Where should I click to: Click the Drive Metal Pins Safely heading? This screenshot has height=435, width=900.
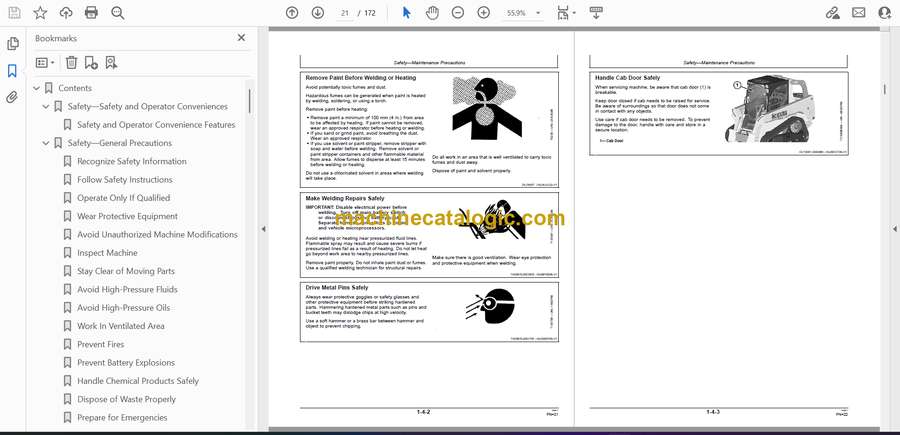click(x=337, y=288)
